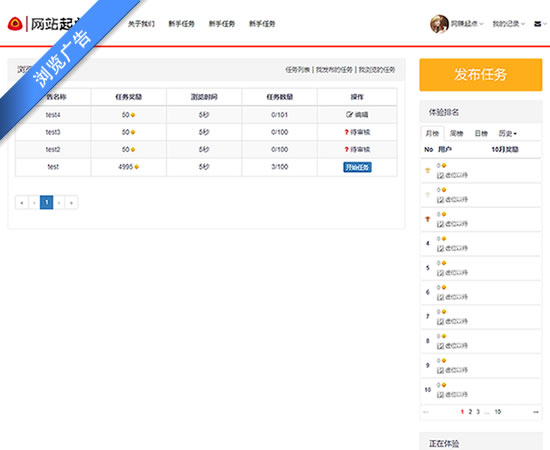Click the edit pencil icon in test4 row
The image size is (550, 450).
(349, 114)
